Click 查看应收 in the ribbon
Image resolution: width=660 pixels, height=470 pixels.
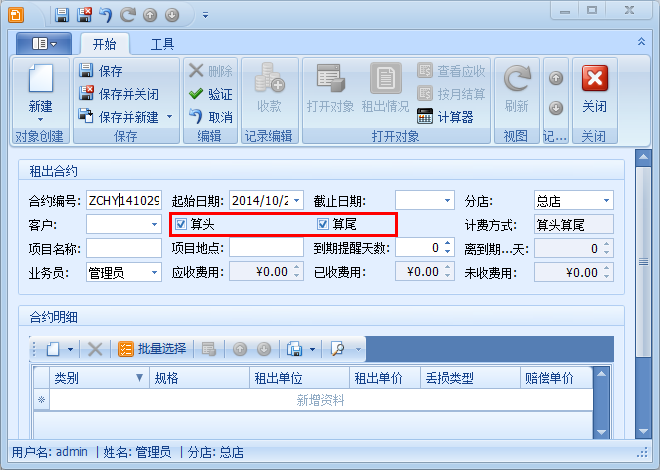451,71
